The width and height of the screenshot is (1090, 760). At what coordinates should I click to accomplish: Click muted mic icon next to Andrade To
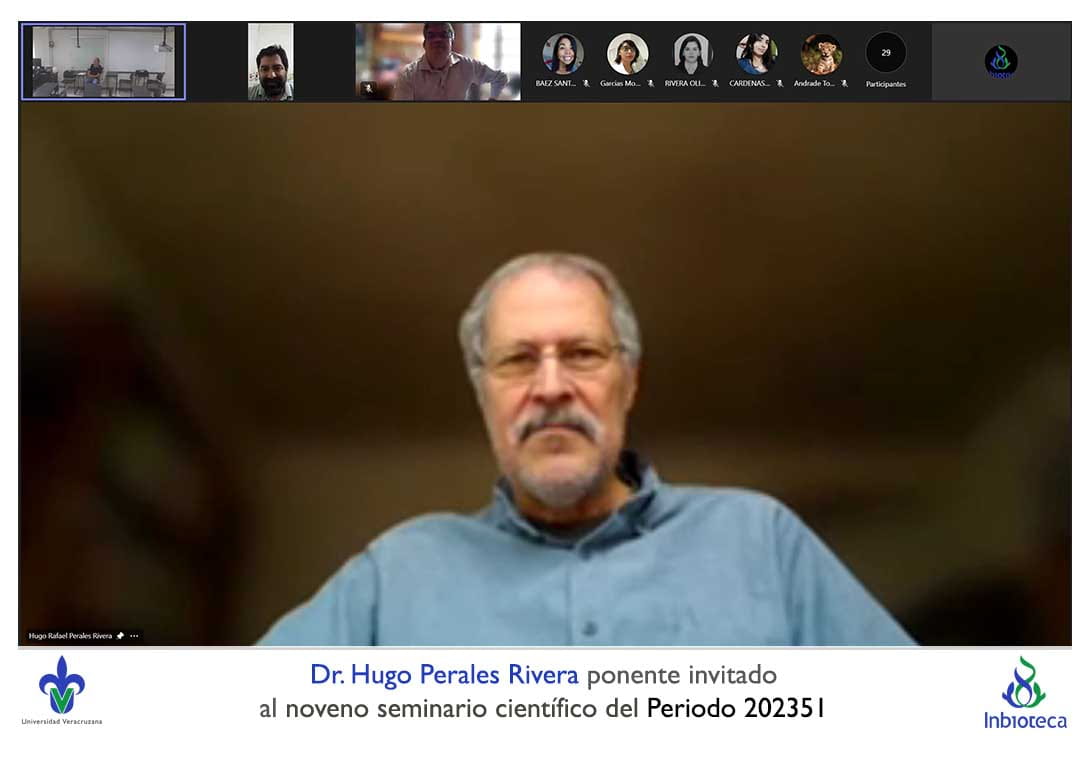[x=844, y=84]
